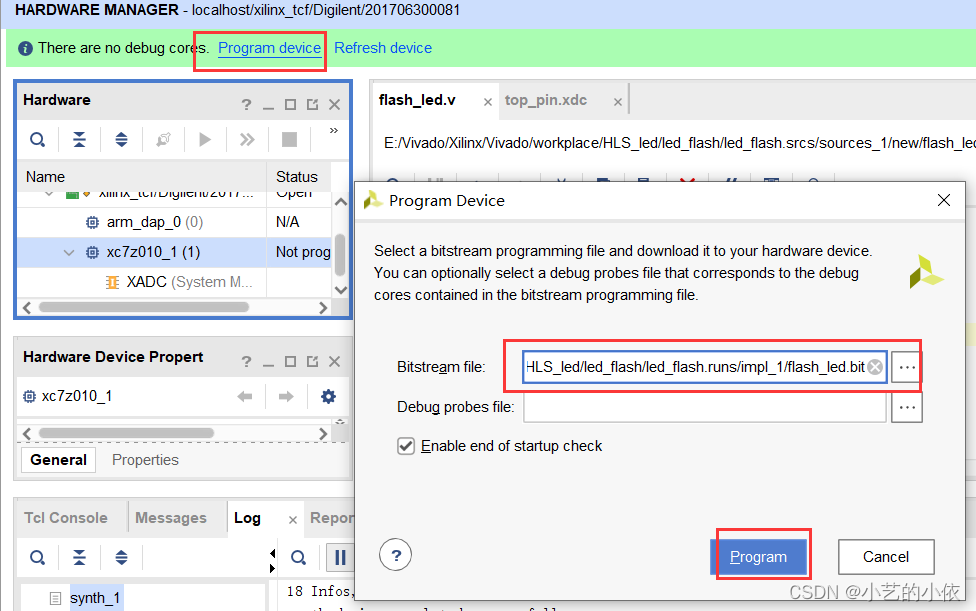Close the Log tab
The width and height of the screenshot is (976, 611).
point(293,520)
